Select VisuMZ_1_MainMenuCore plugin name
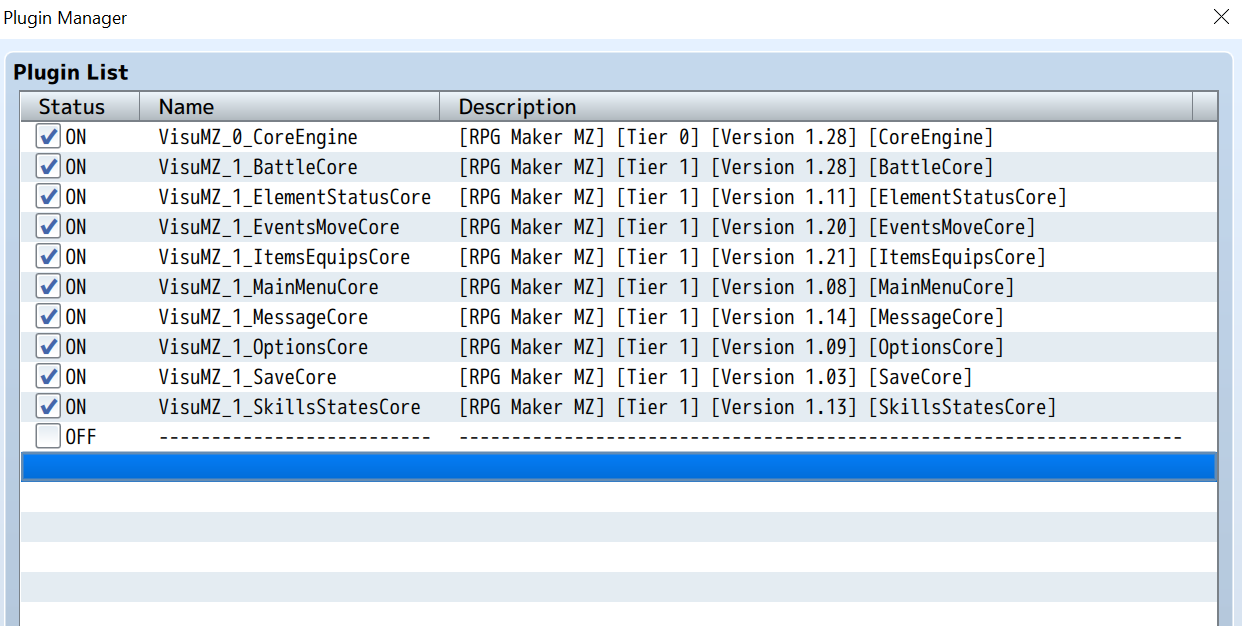 [268, 287]
